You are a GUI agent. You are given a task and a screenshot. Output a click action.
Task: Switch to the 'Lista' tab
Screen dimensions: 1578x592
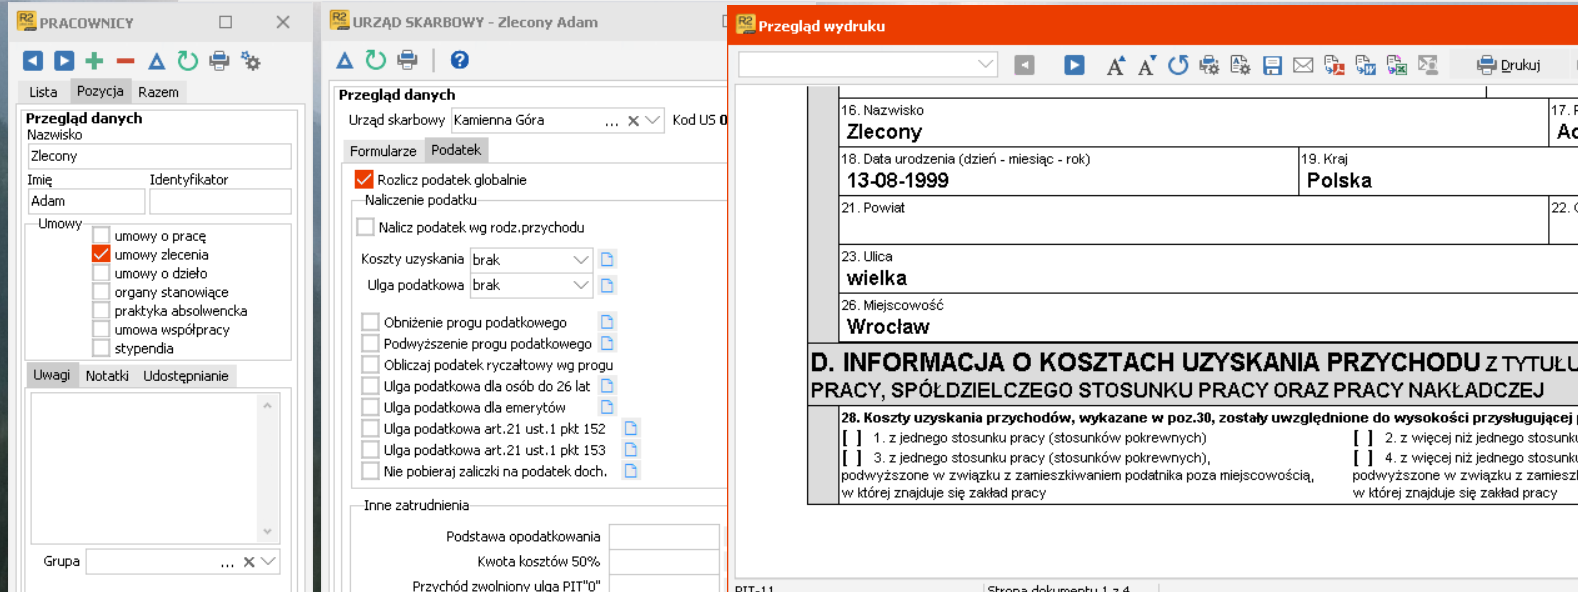coord(43,92)
